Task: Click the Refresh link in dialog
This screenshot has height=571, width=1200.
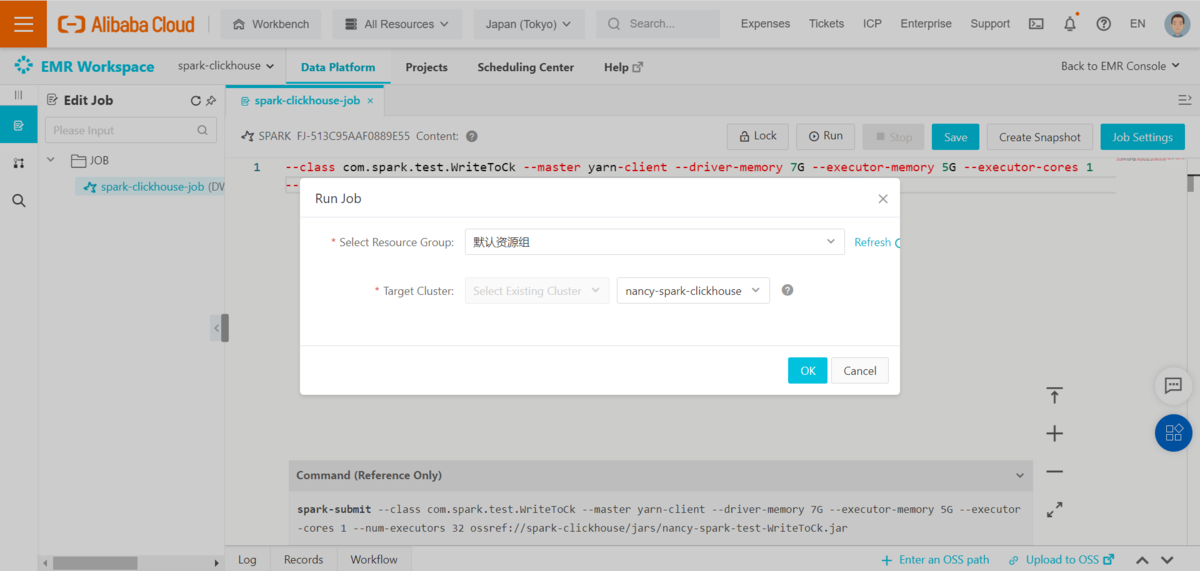Action: coord(872,242)
